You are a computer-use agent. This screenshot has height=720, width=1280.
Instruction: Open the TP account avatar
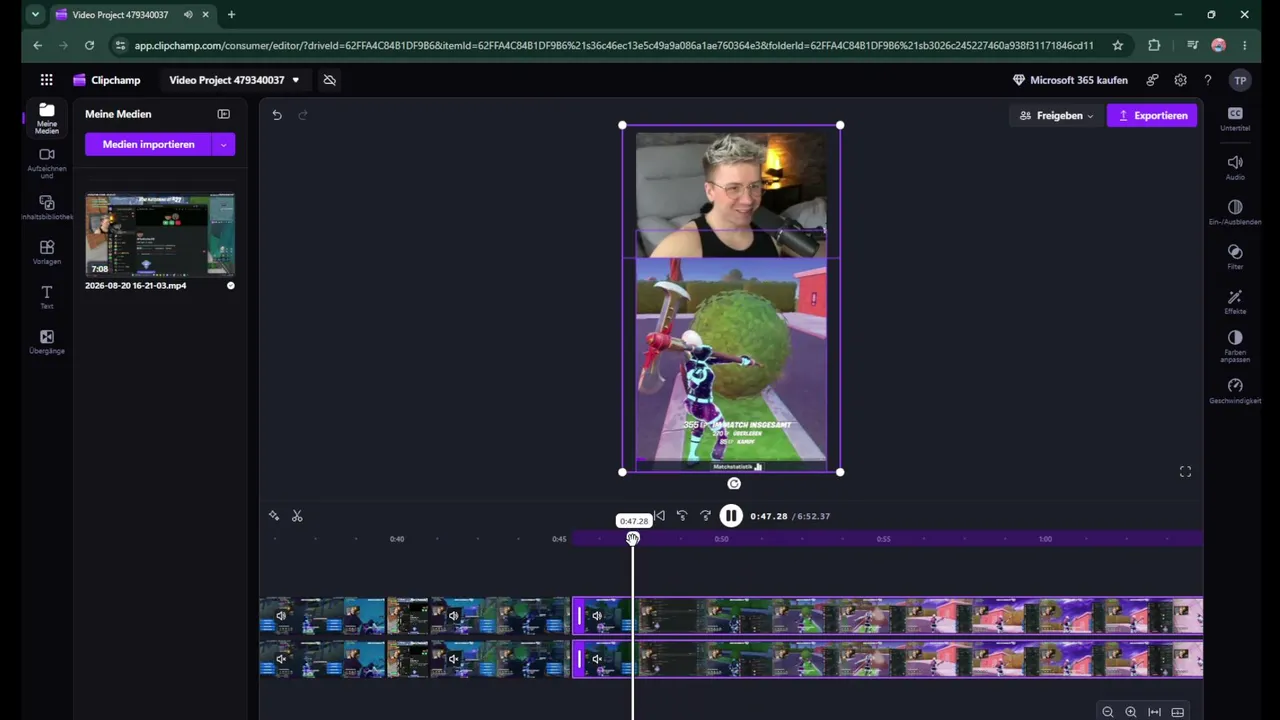[1240, 80]
